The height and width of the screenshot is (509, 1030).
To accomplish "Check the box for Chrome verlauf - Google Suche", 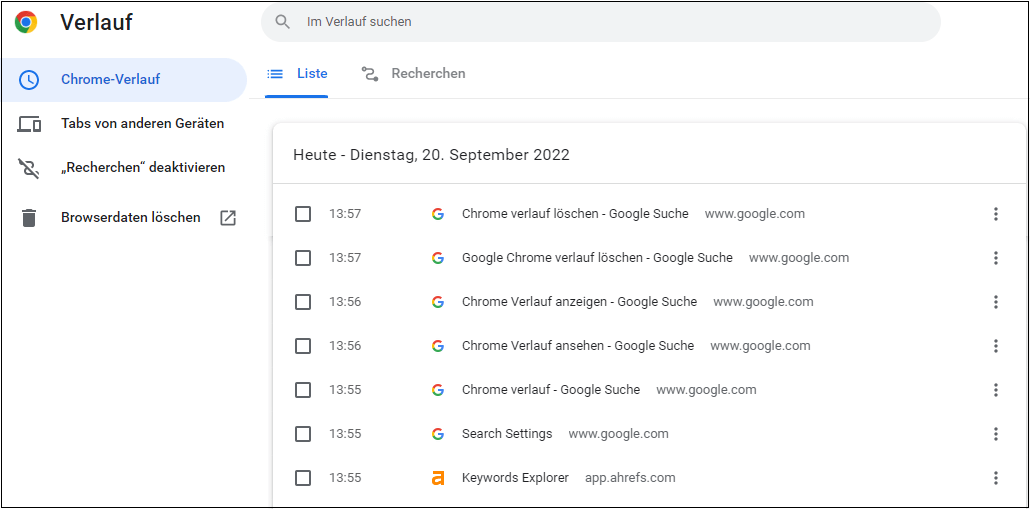I will [x=303, y=390].
